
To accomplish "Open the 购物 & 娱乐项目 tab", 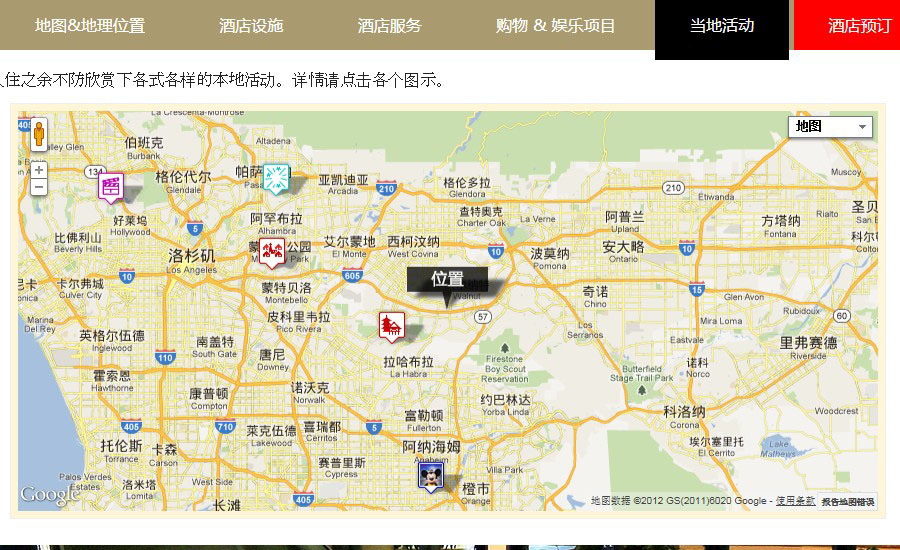I will 555,25.
